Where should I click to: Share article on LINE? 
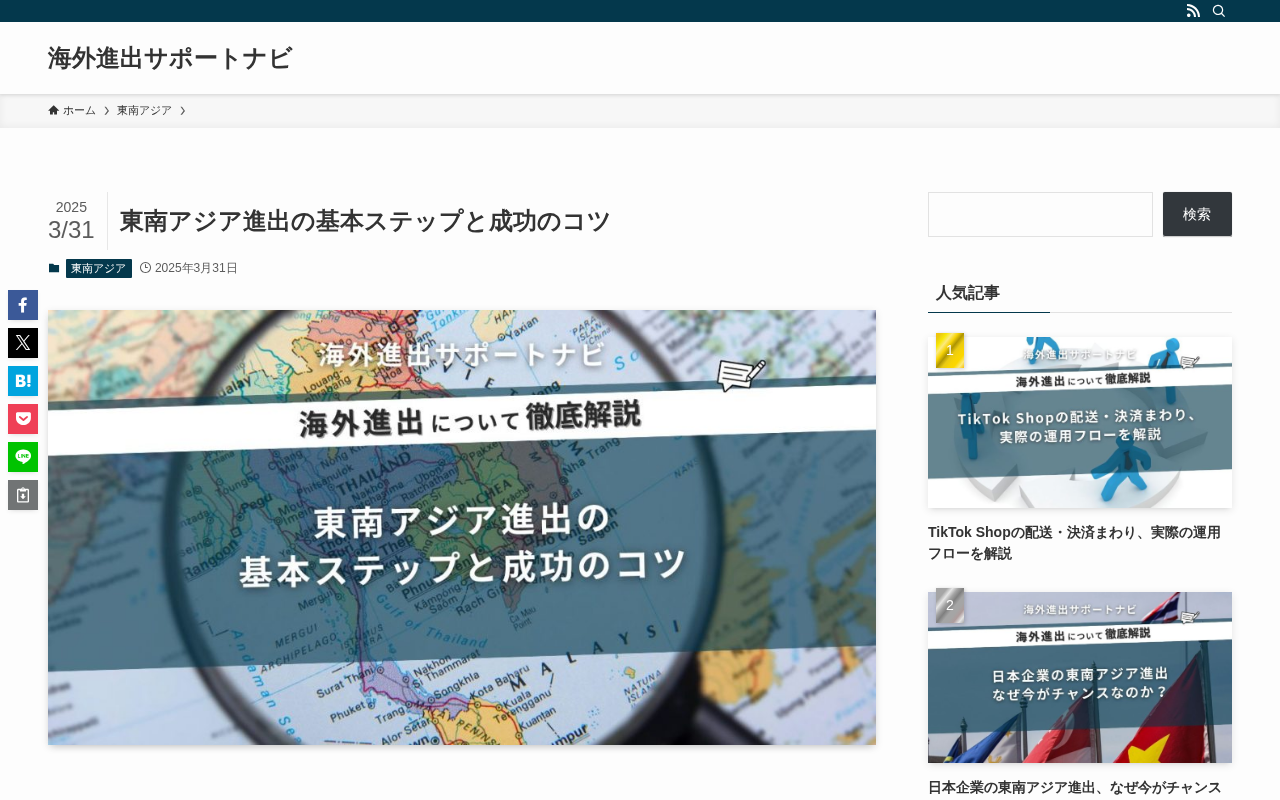coord(23,457)
